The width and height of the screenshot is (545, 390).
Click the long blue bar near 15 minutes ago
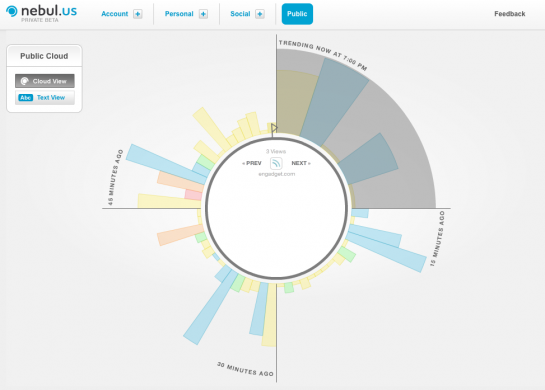click(386, 252)
